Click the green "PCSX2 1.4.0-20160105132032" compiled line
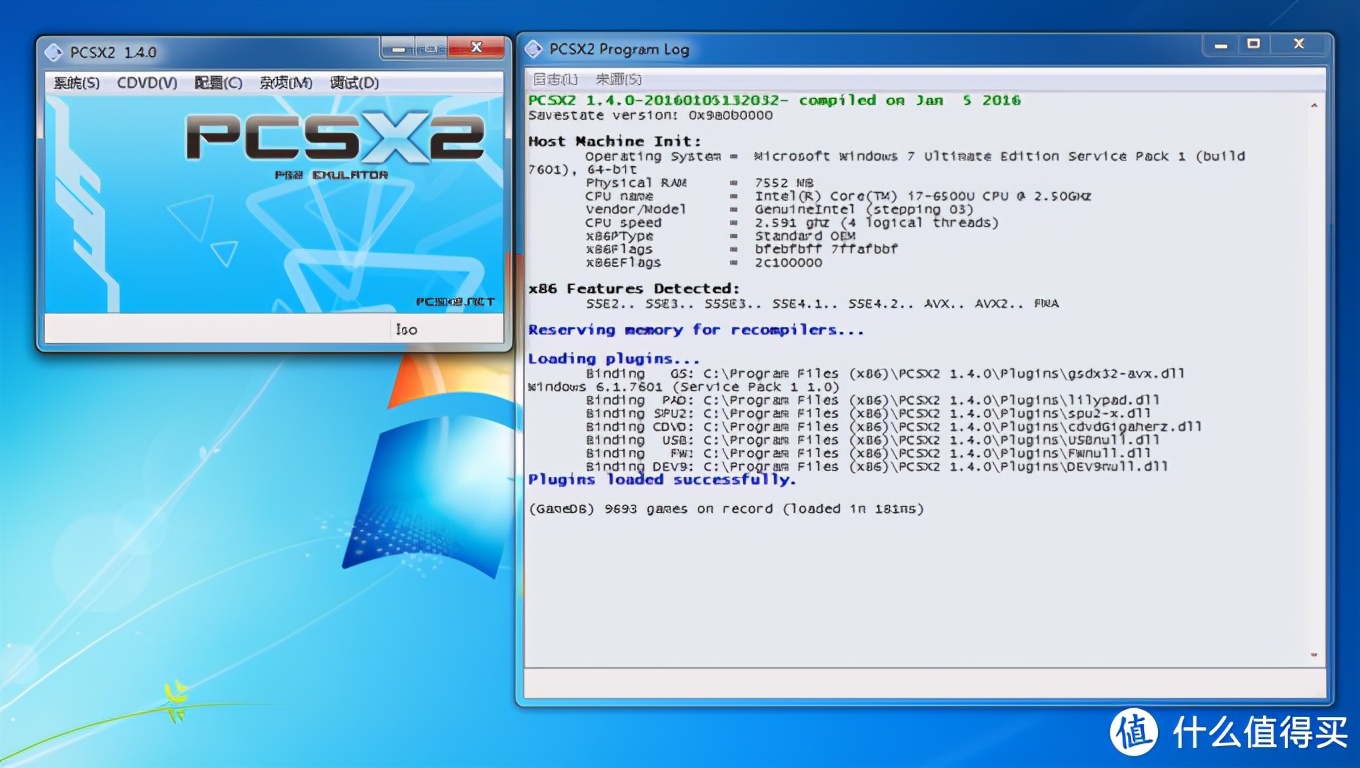Screen dimensions: 1360x768 [x=774, y=100]
